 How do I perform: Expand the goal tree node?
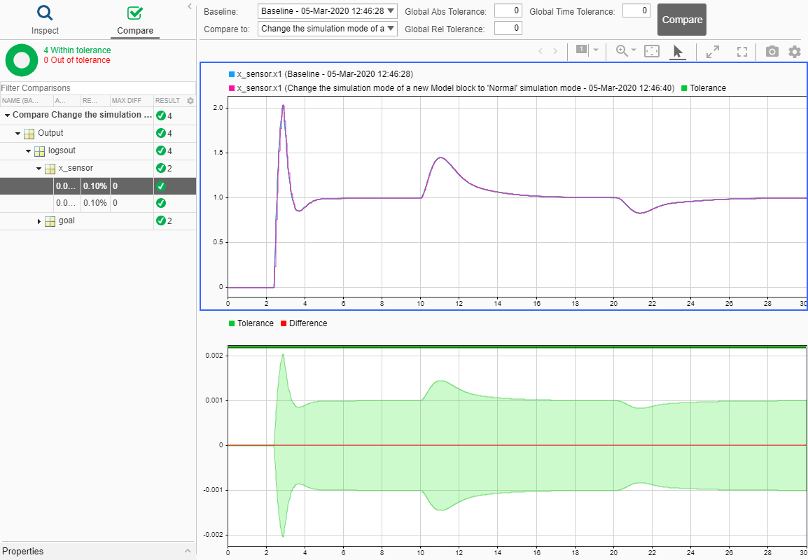click(x=39, y=221)
